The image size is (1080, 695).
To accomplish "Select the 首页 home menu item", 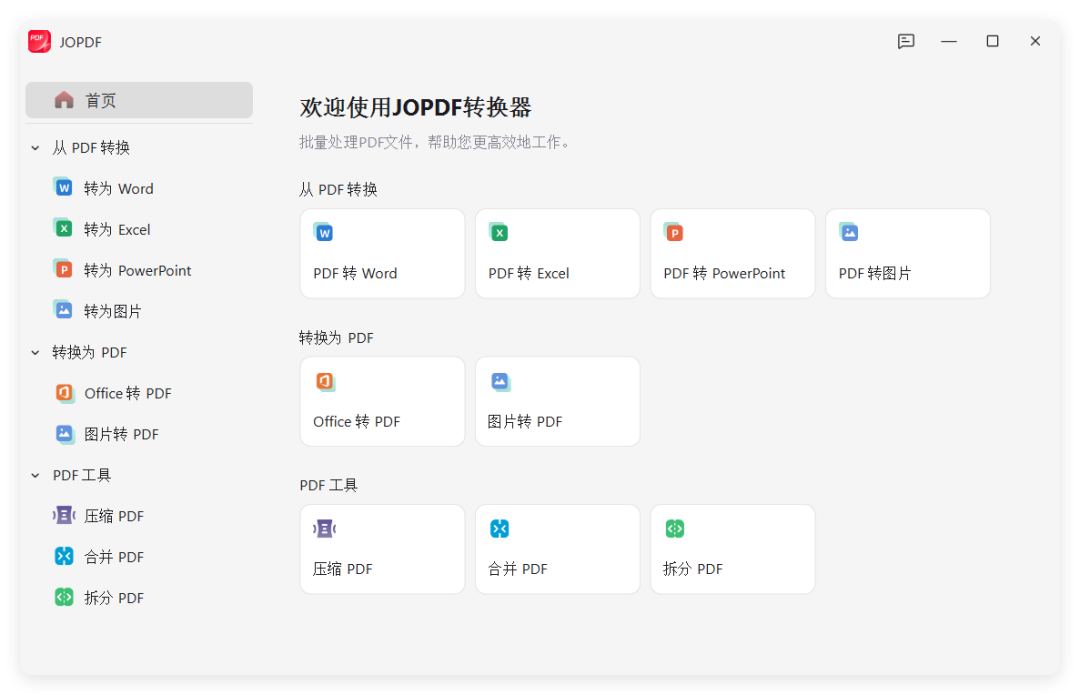I will pyautogui.click(x=139, y=100).
